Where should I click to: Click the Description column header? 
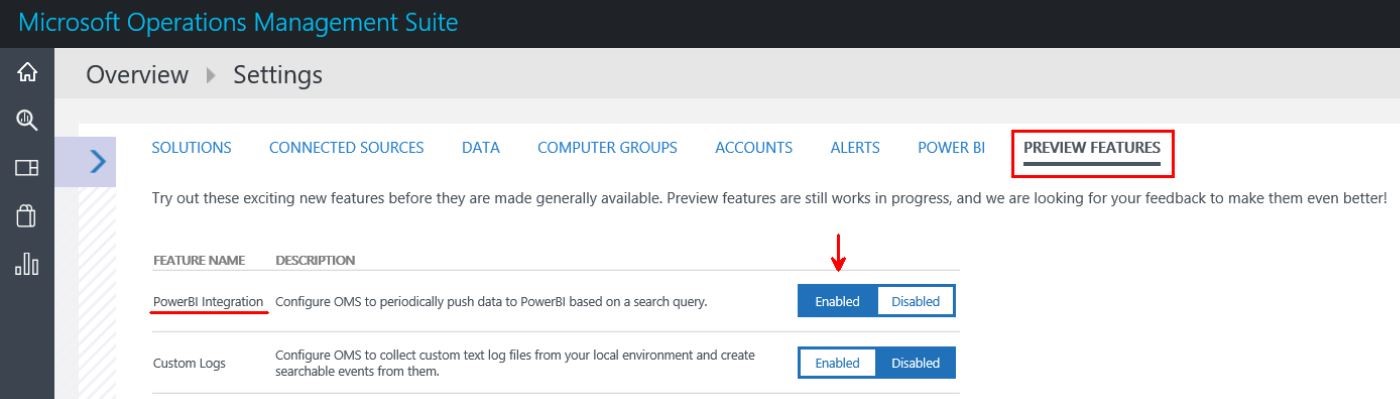pyautogui.click(x=315, y=260)
